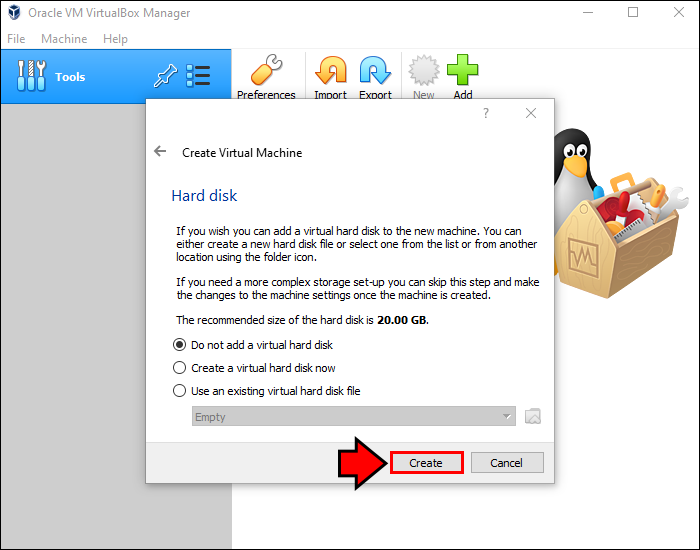
Task: Click the 'Create Virtual Machine' title text
Action: (x=242, y=153)
